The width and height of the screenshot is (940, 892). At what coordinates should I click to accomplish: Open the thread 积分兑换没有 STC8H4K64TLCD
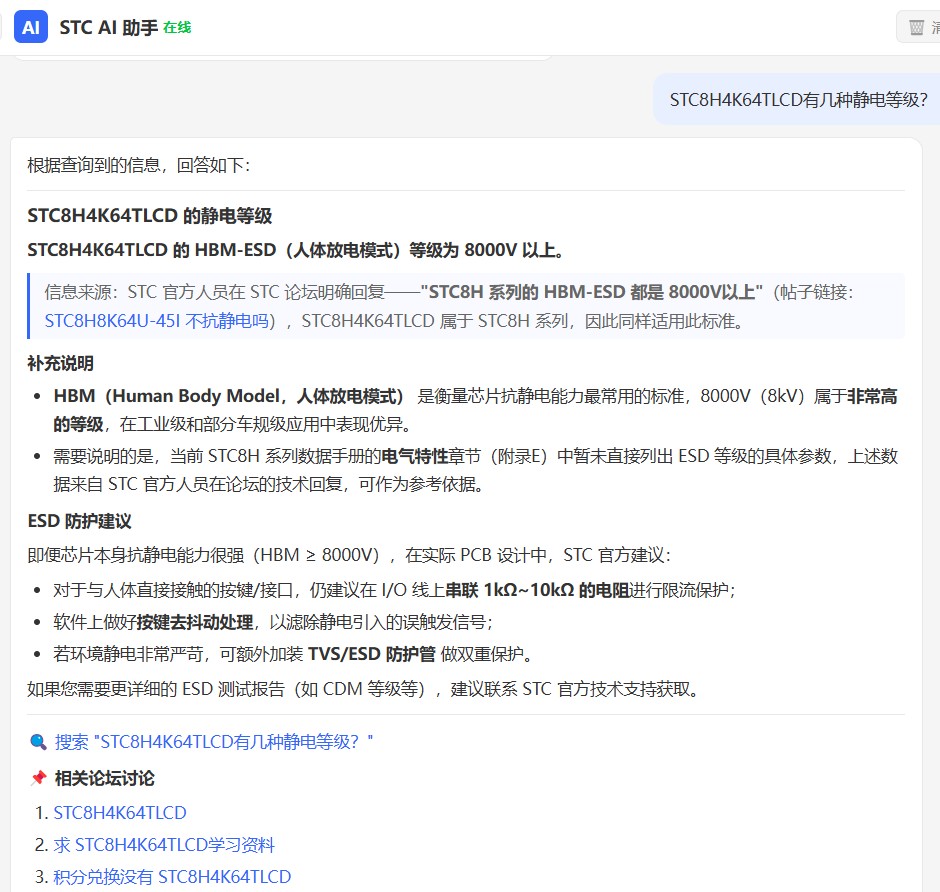coord(172,877)
